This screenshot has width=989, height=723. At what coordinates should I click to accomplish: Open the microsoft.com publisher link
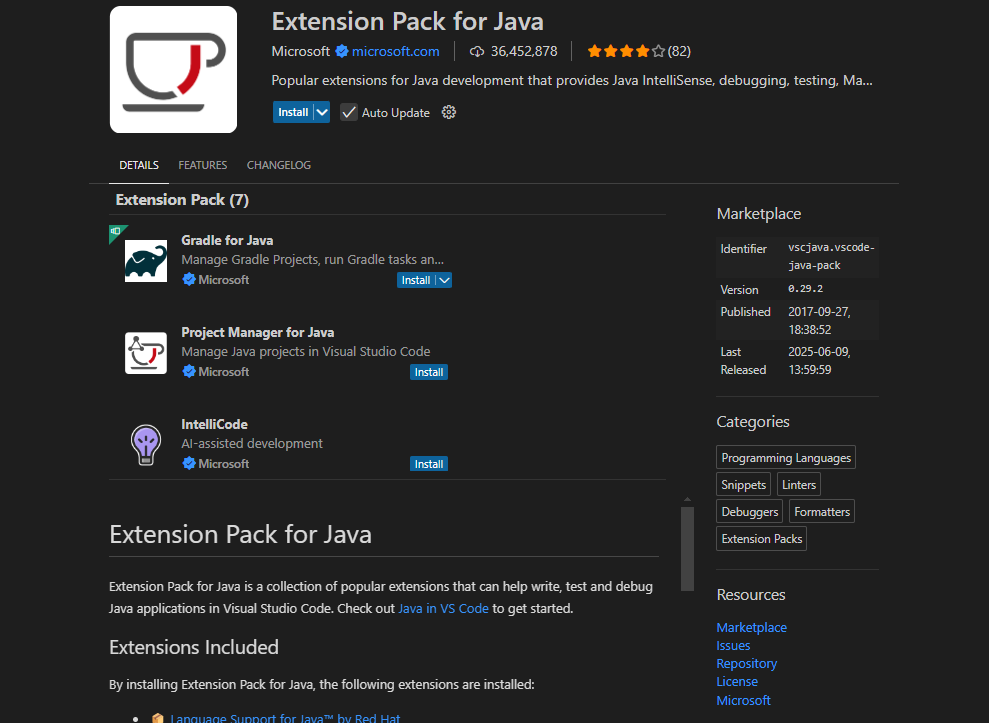395,52
